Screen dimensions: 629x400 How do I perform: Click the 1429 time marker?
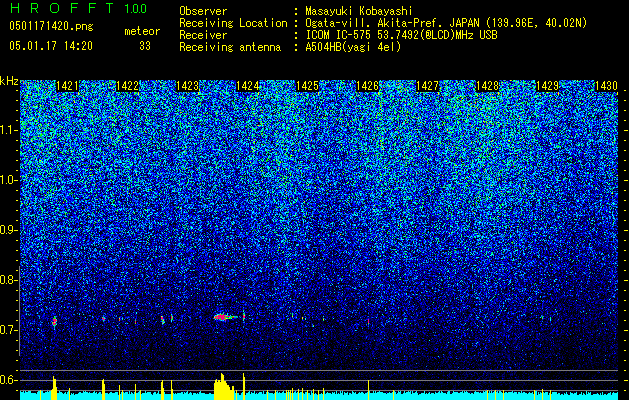[548, 86]
